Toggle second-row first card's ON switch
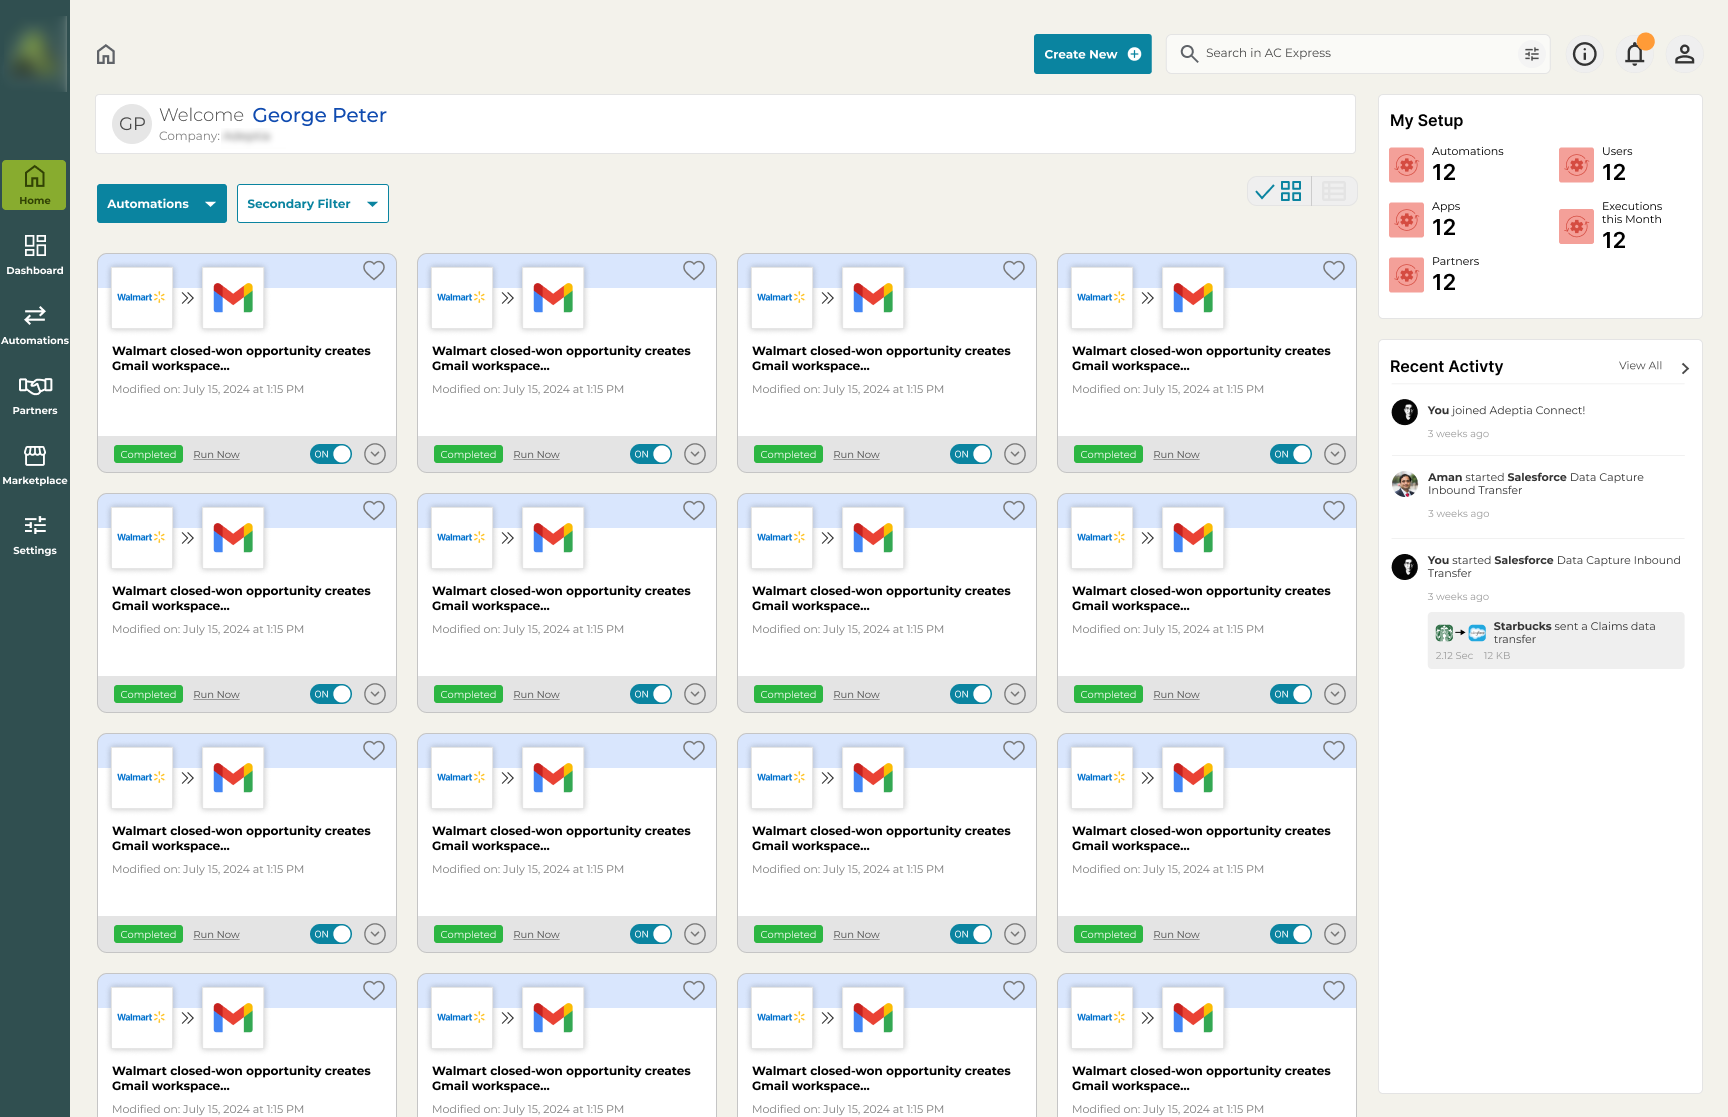Screen dimensions: 1728x1117 [331, 694]
